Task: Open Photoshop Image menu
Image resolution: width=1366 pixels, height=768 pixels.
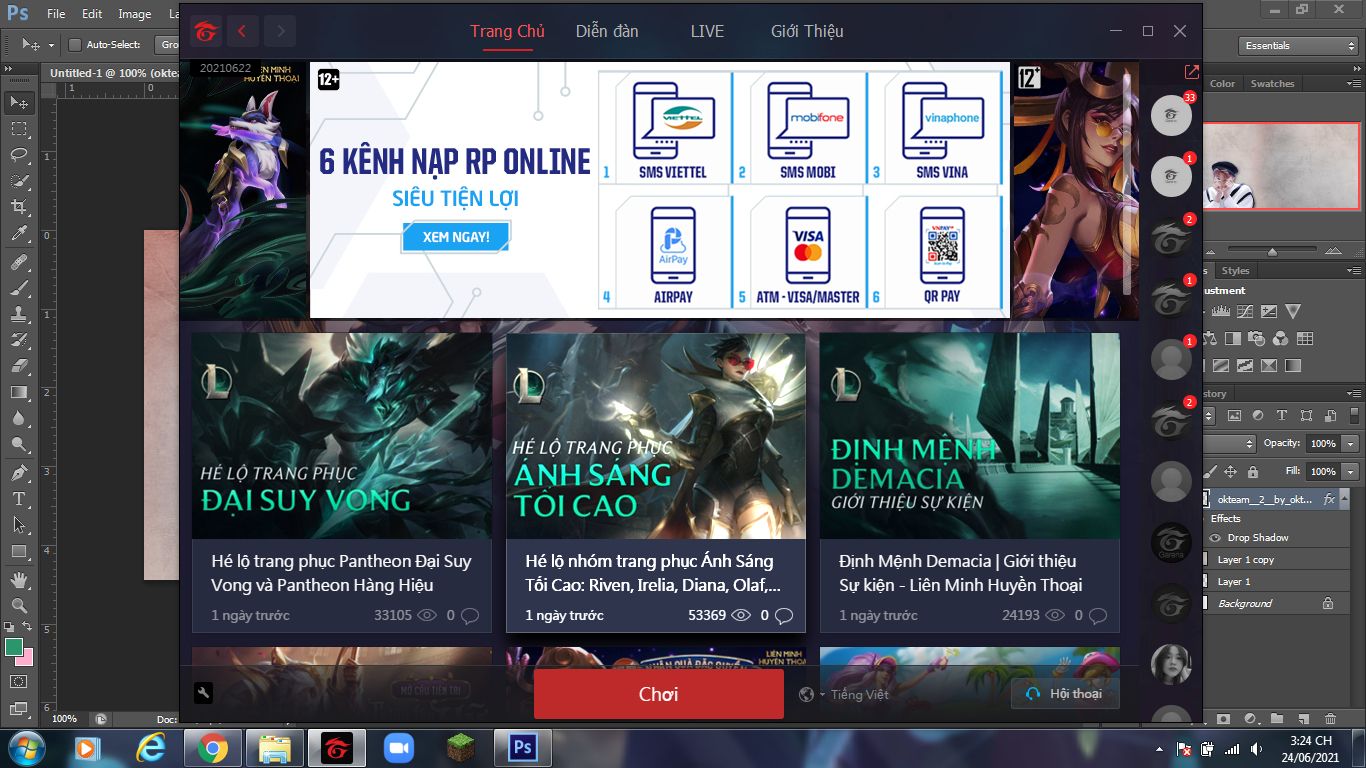Action: tap(135, 14)
